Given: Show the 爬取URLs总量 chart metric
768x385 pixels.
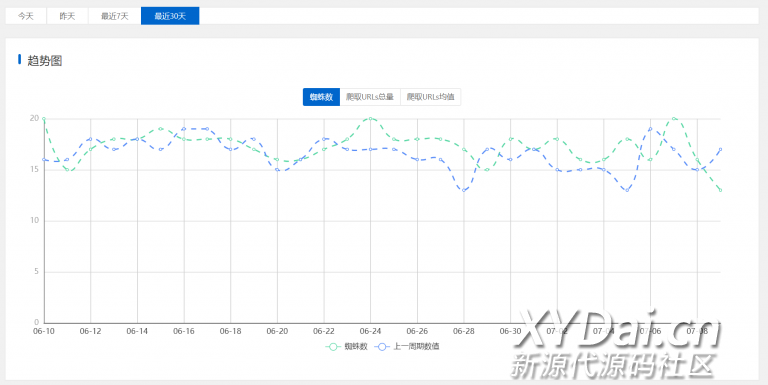Looking at the screenshot, I should [370, 97].
